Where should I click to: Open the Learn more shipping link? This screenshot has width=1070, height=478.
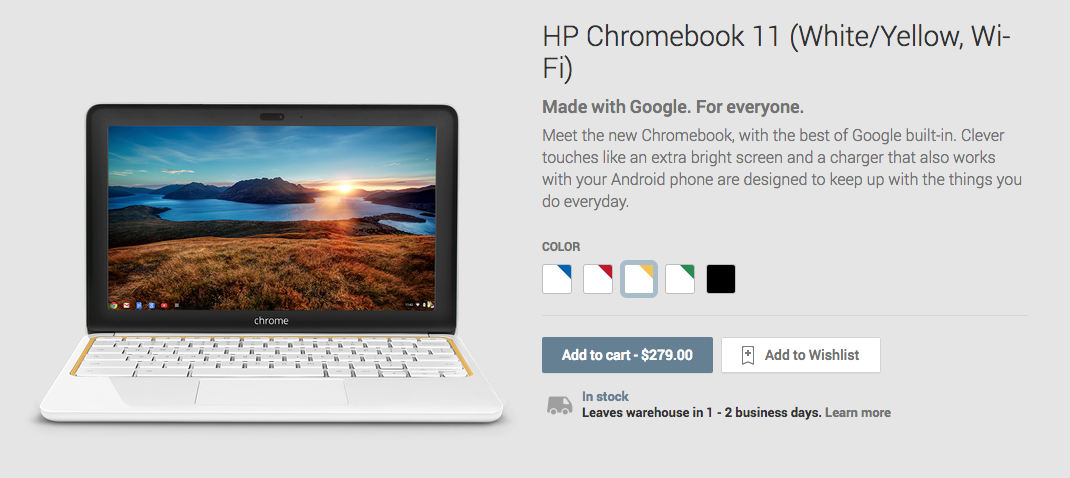(x=858, y=412)
